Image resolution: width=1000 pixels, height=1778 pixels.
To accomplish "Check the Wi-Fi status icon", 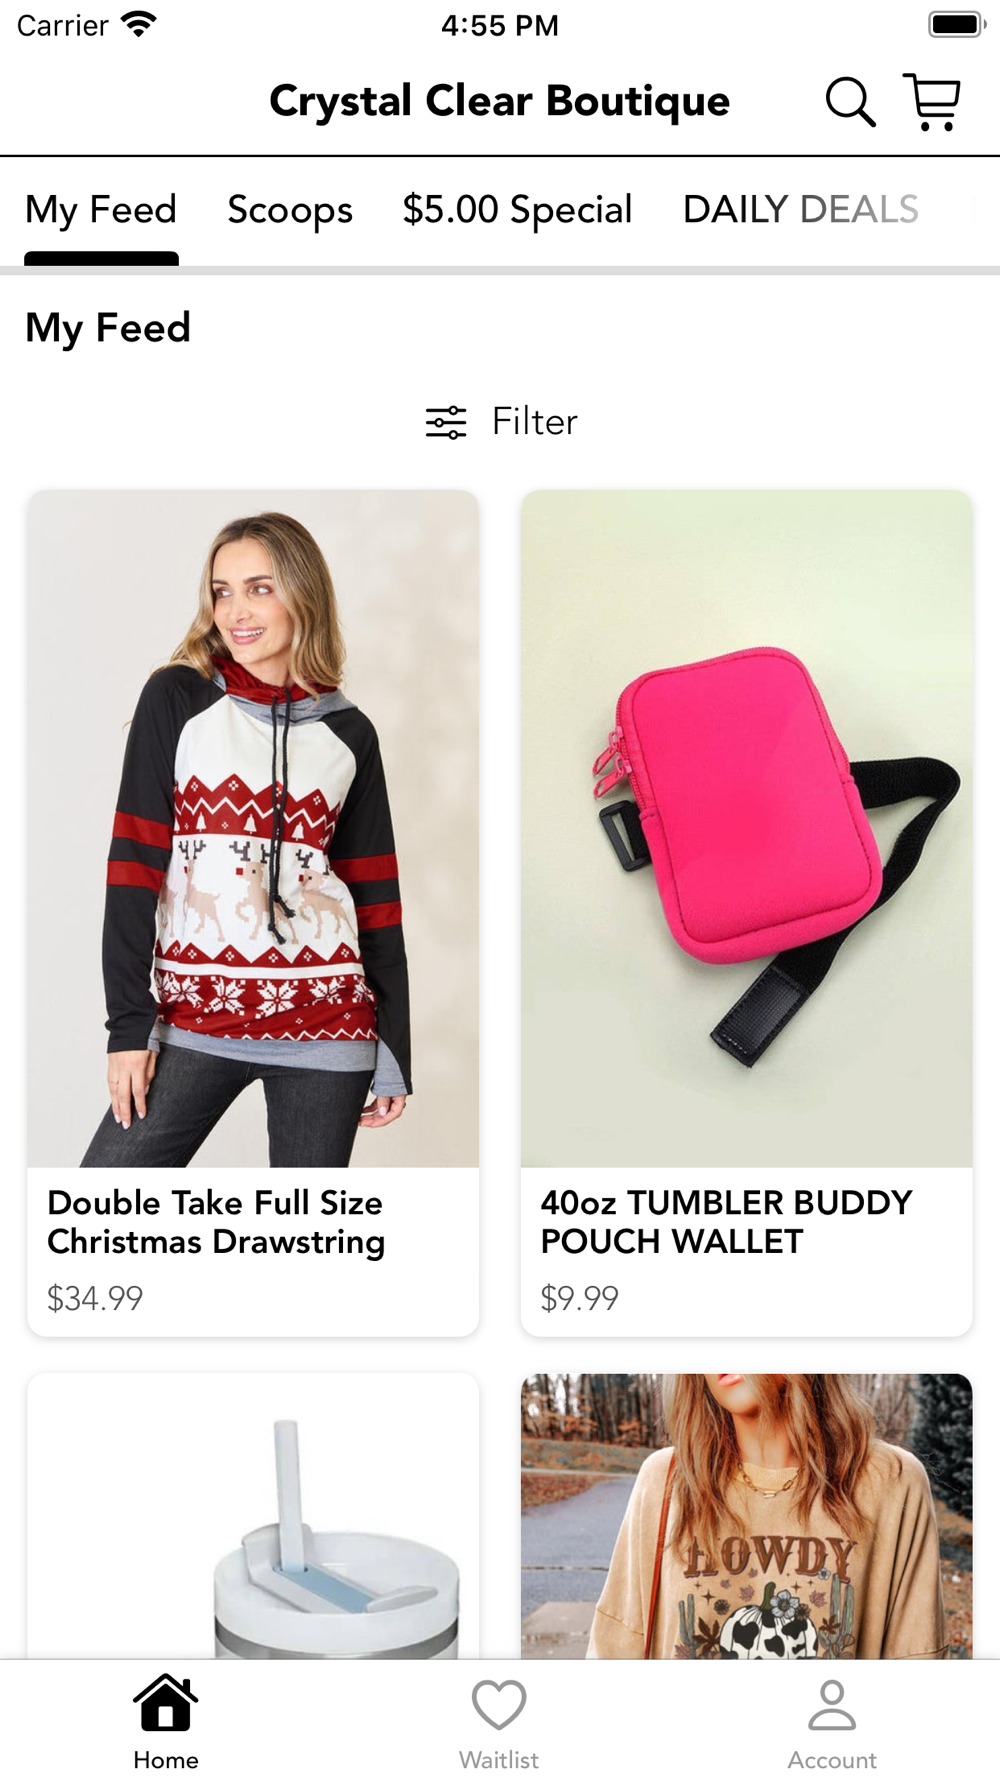I will pos(138,24).
